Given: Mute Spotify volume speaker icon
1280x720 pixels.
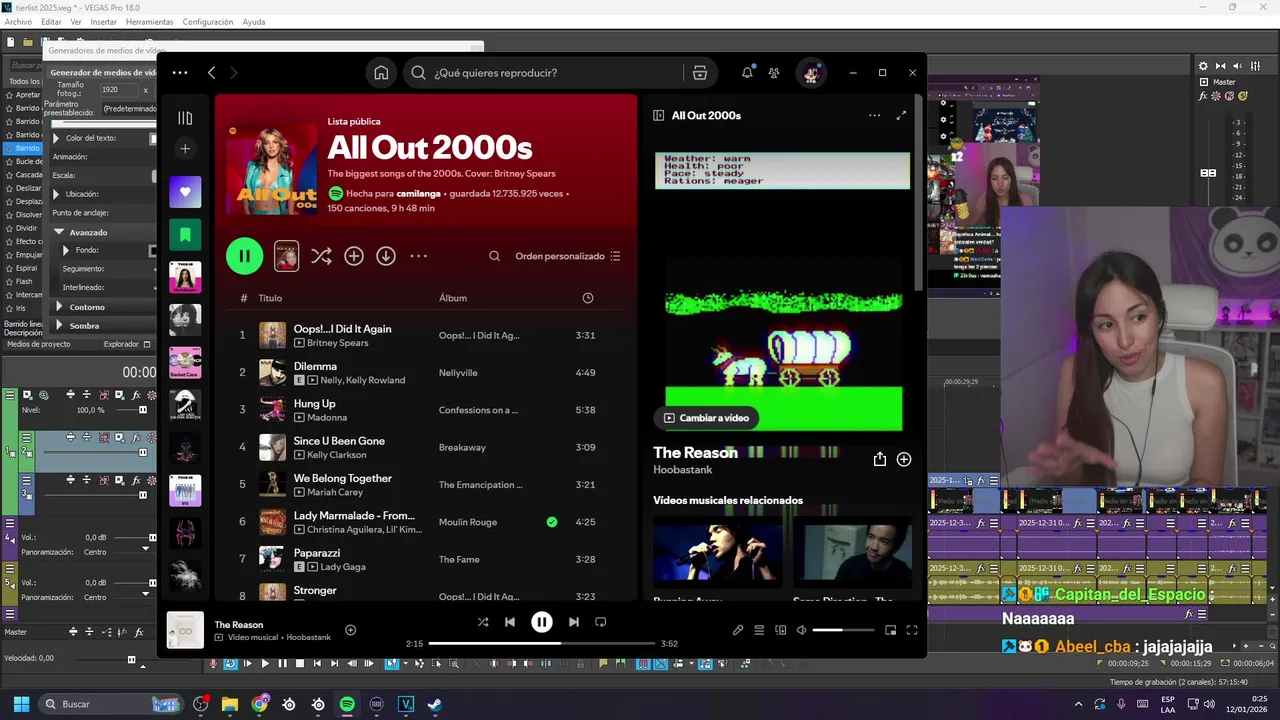Looking at the screenshot, I should (x=802, y=630).
